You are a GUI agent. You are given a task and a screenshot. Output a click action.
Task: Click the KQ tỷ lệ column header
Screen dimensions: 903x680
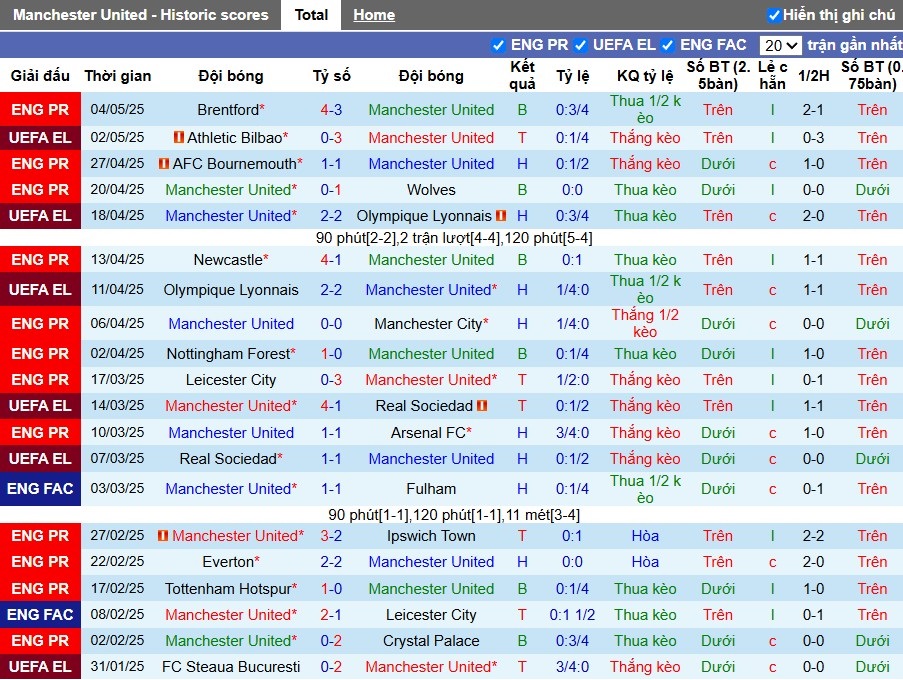point(645,75)
